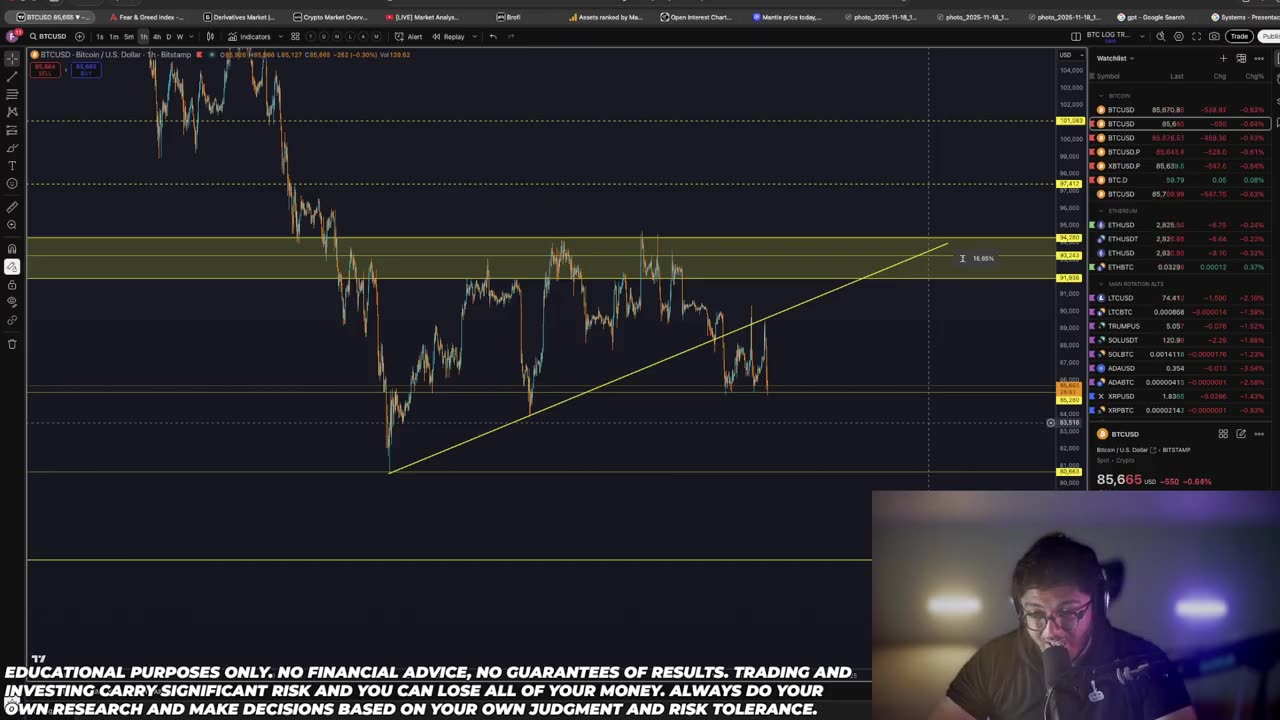Switch to Derivatives Market browser tab
1280x720 pixels.
pos(239,17)
